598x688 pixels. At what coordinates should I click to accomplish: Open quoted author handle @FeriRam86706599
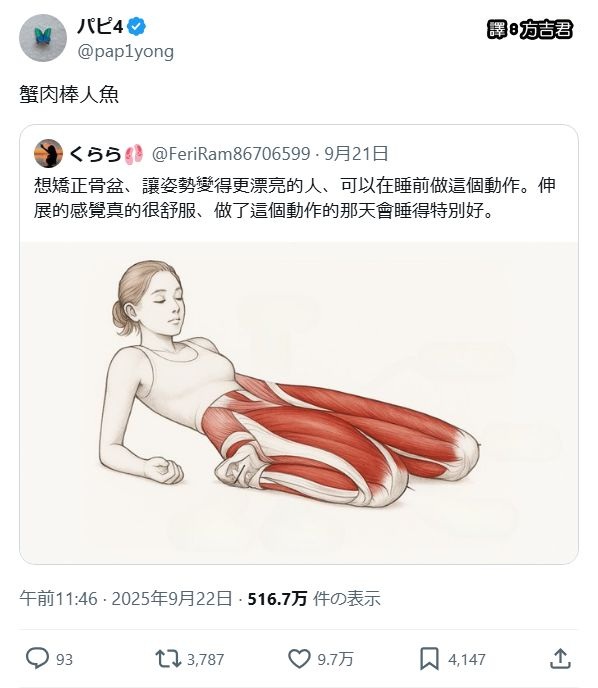tap(231, 154)
